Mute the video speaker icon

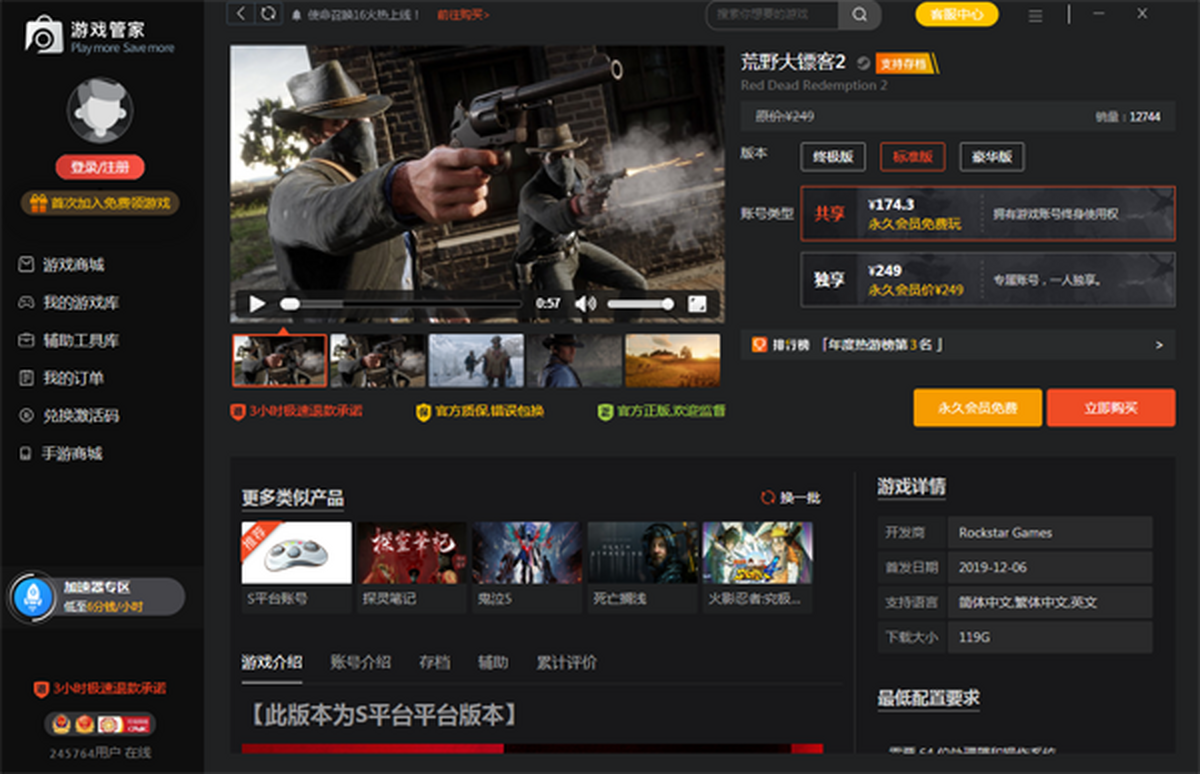(585, 304)
